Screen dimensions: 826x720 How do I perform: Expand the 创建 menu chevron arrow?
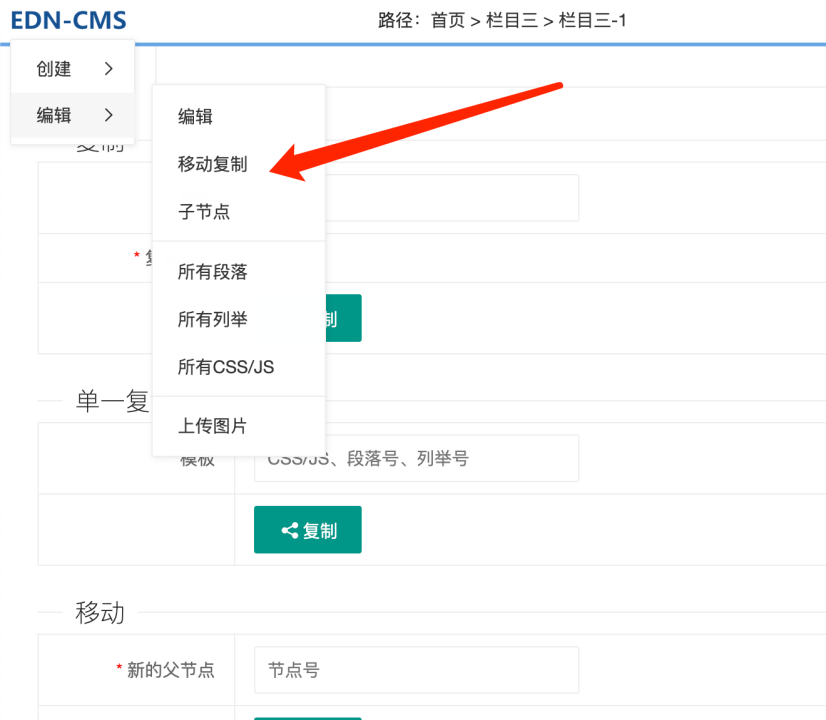pyautogui.click(x=109, y=69)
